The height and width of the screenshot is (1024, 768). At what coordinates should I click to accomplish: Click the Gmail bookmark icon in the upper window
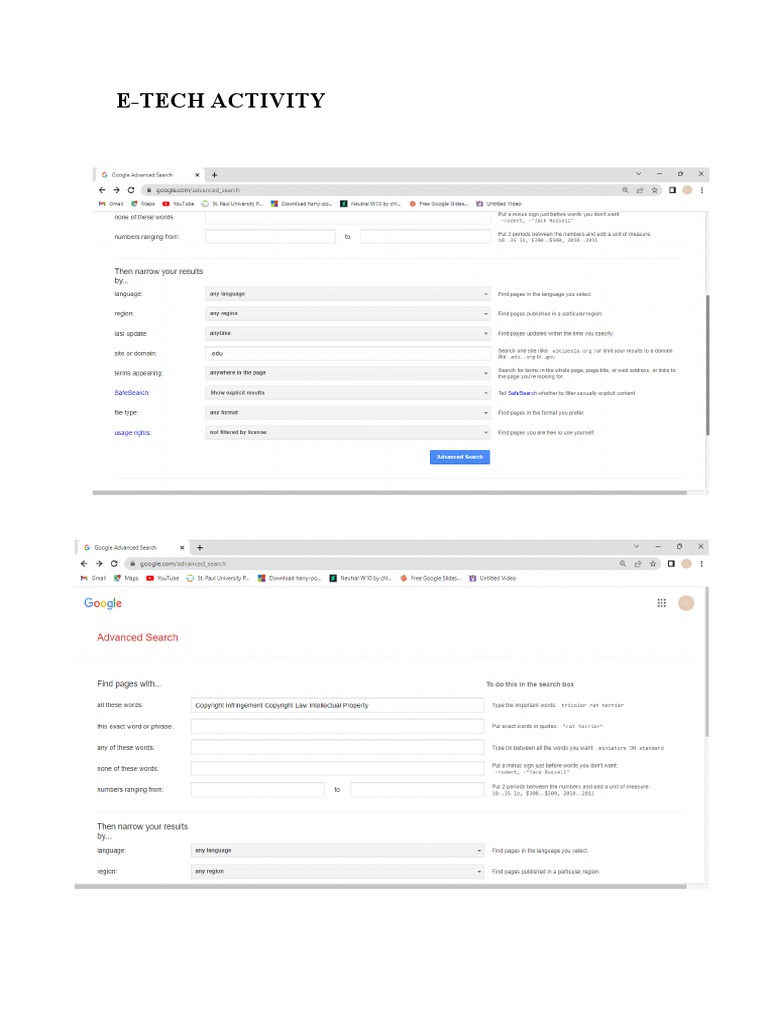[102, 203]
